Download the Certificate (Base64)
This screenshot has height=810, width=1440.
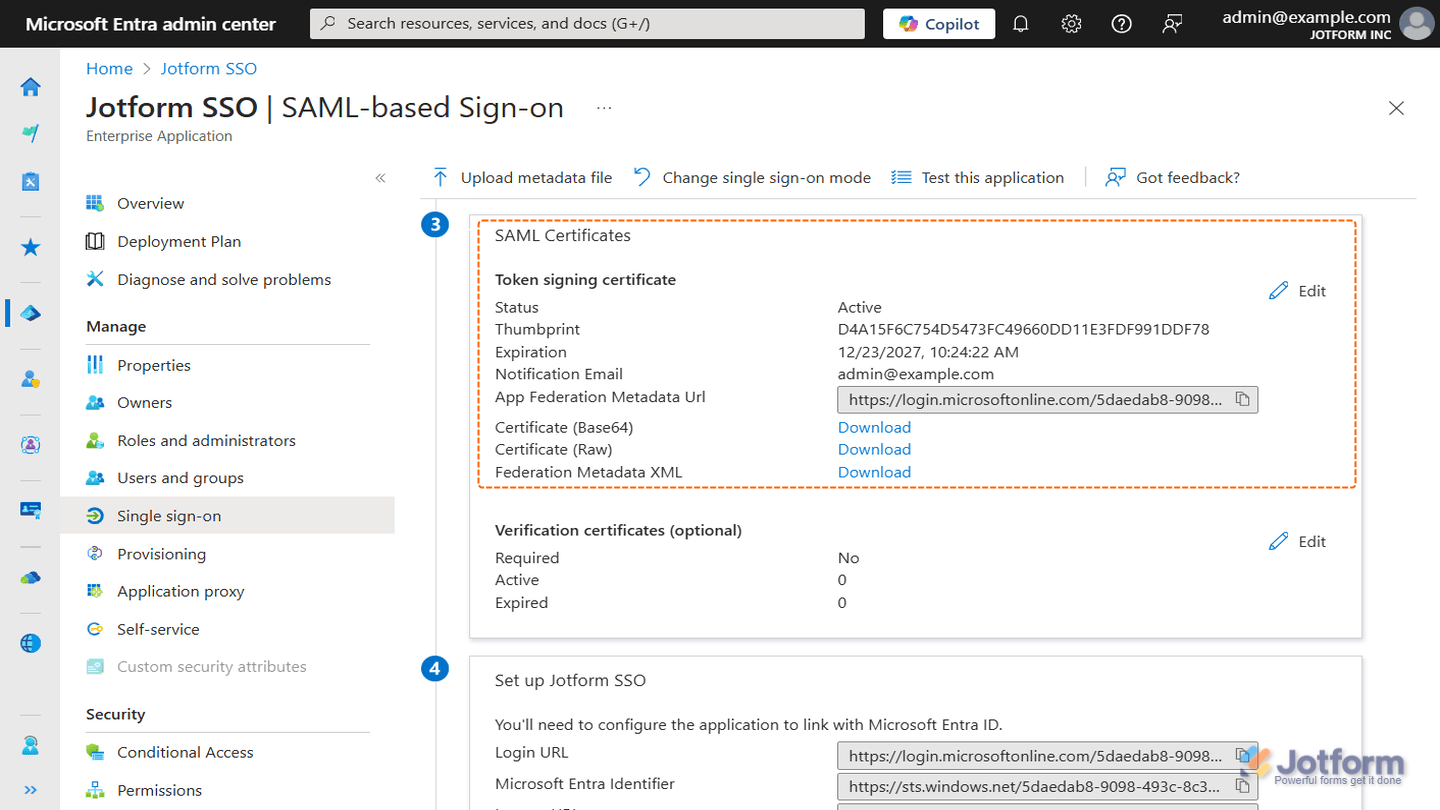(x=874, y=427)
